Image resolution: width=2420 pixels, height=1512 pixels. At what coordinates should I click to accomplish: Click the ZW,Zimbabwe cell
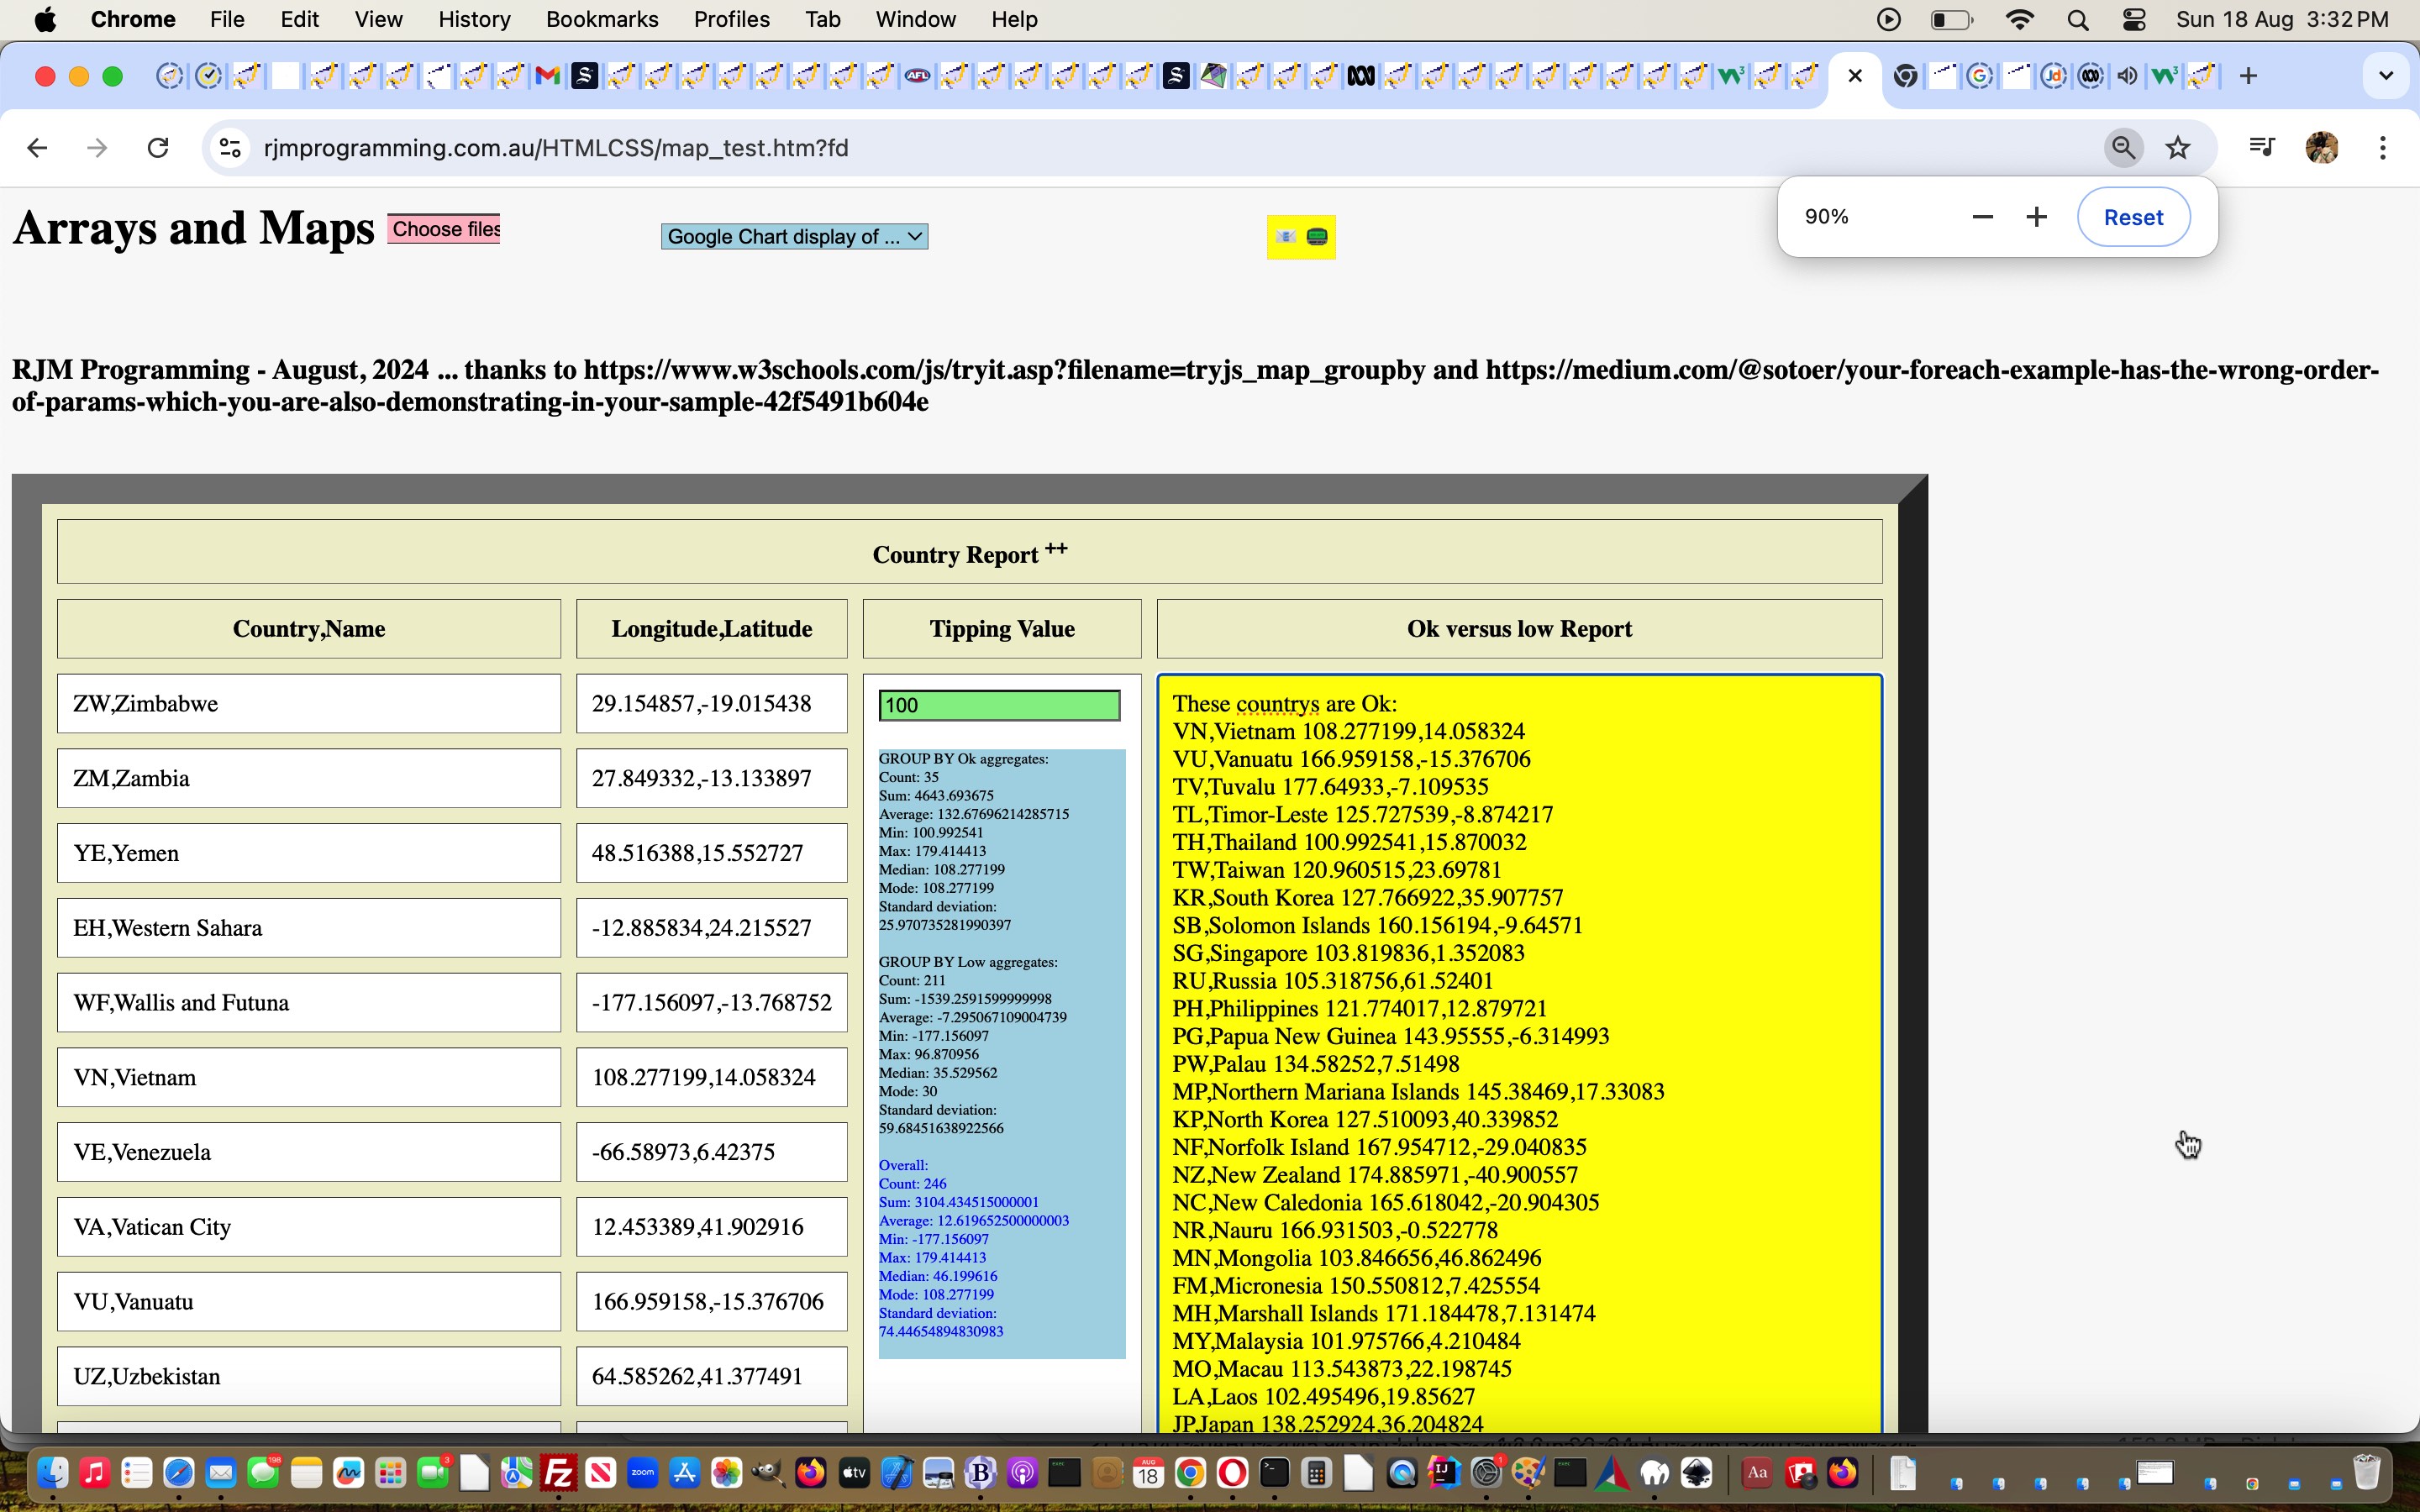[308, 703]
